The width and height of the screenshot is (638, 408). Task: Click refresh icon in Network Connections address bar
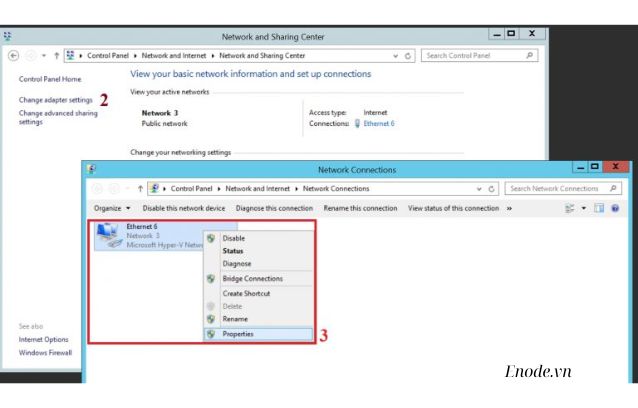tap(493, 188)
